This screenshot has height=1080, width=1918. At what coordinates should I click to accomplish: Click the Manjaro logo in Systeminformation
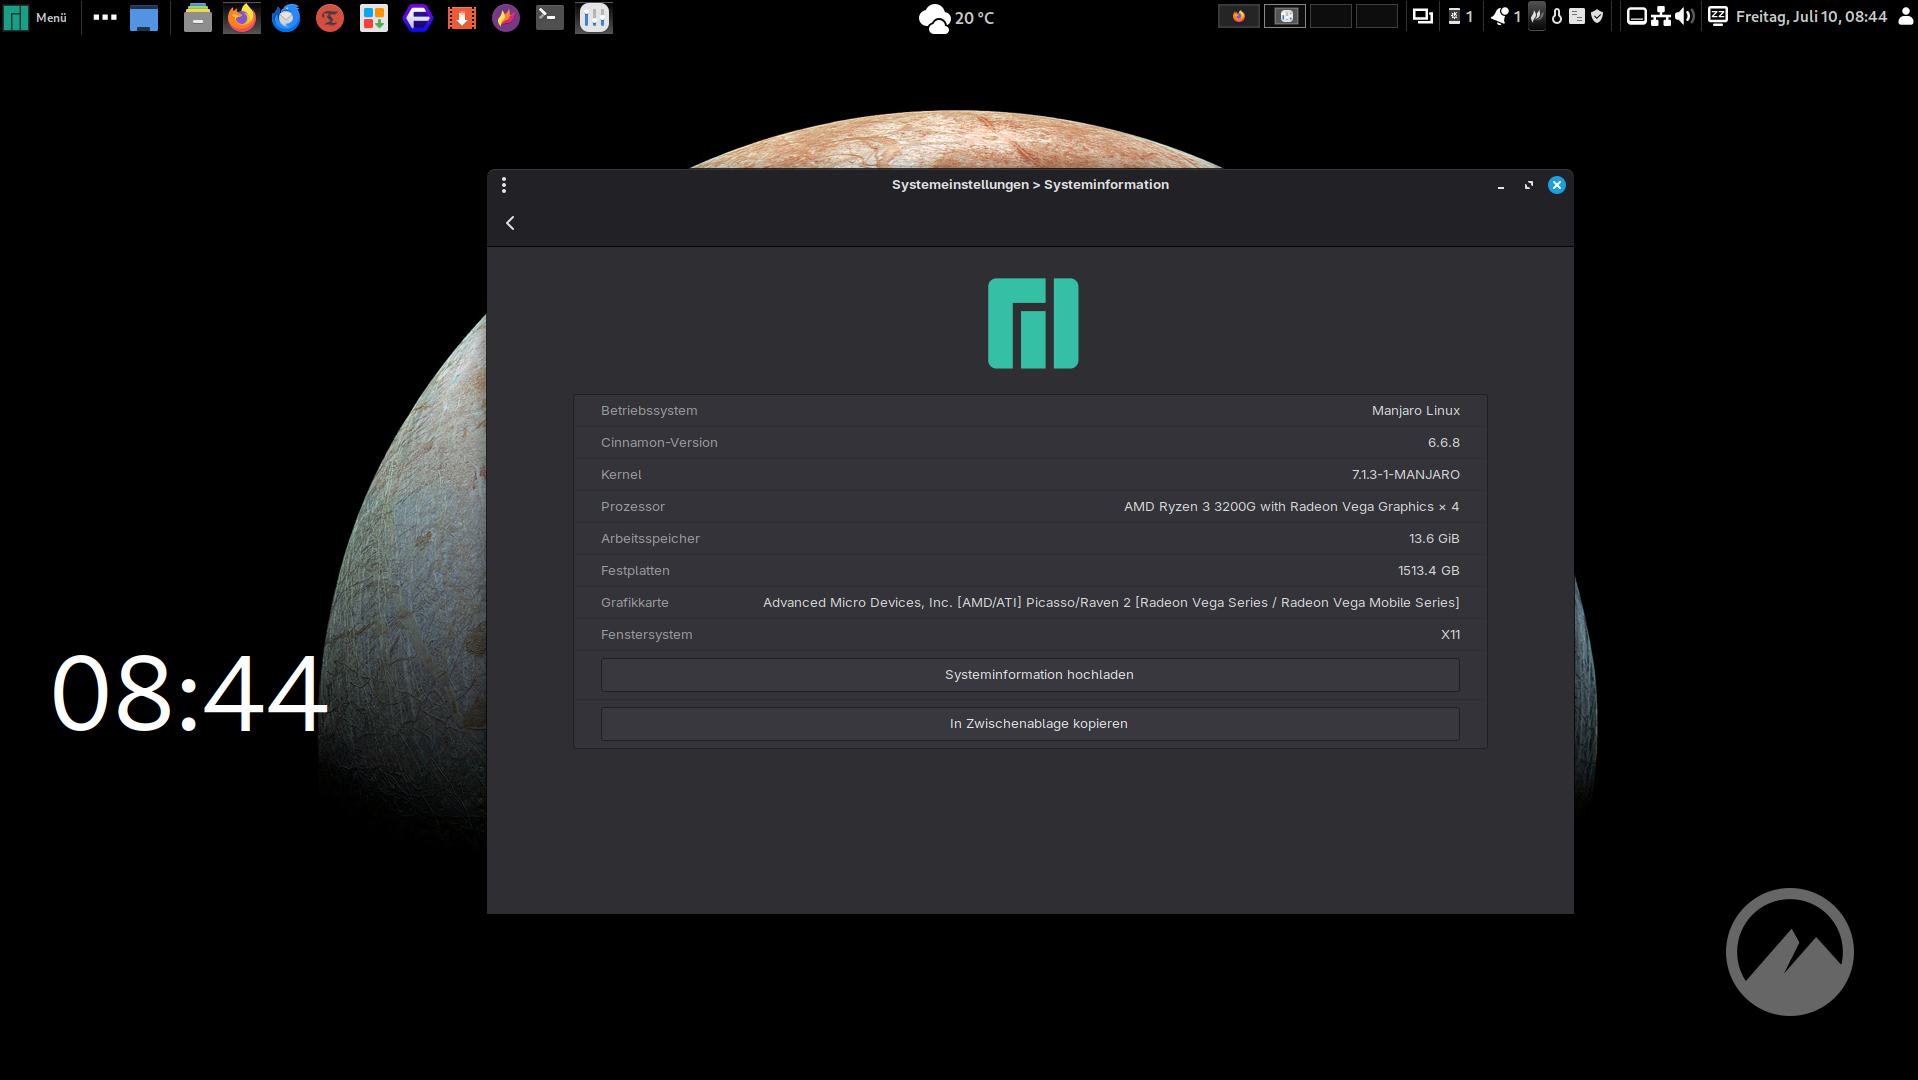[1033, 323]
